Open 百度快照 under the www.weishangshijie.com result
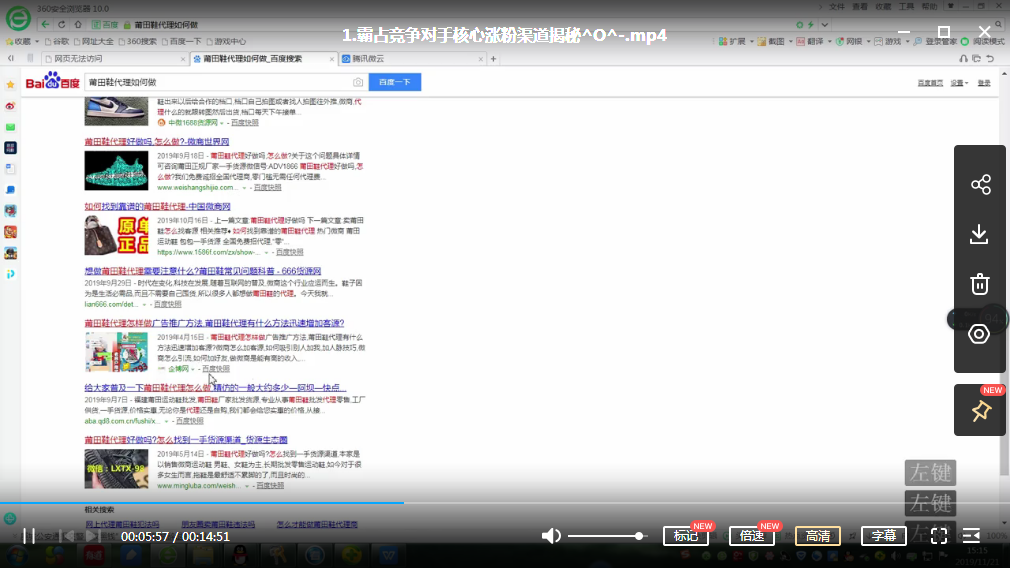 click(267, 187)
